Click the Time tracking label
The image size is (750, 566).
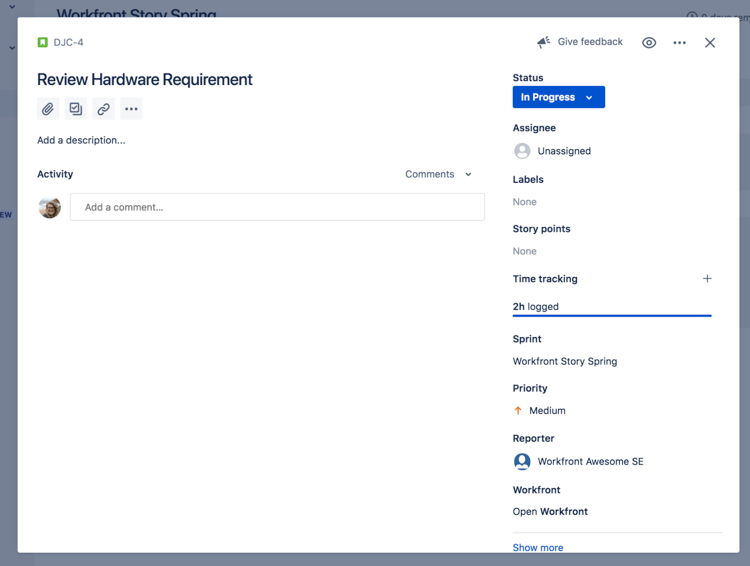pyautogui.click(x=545, y=279)
